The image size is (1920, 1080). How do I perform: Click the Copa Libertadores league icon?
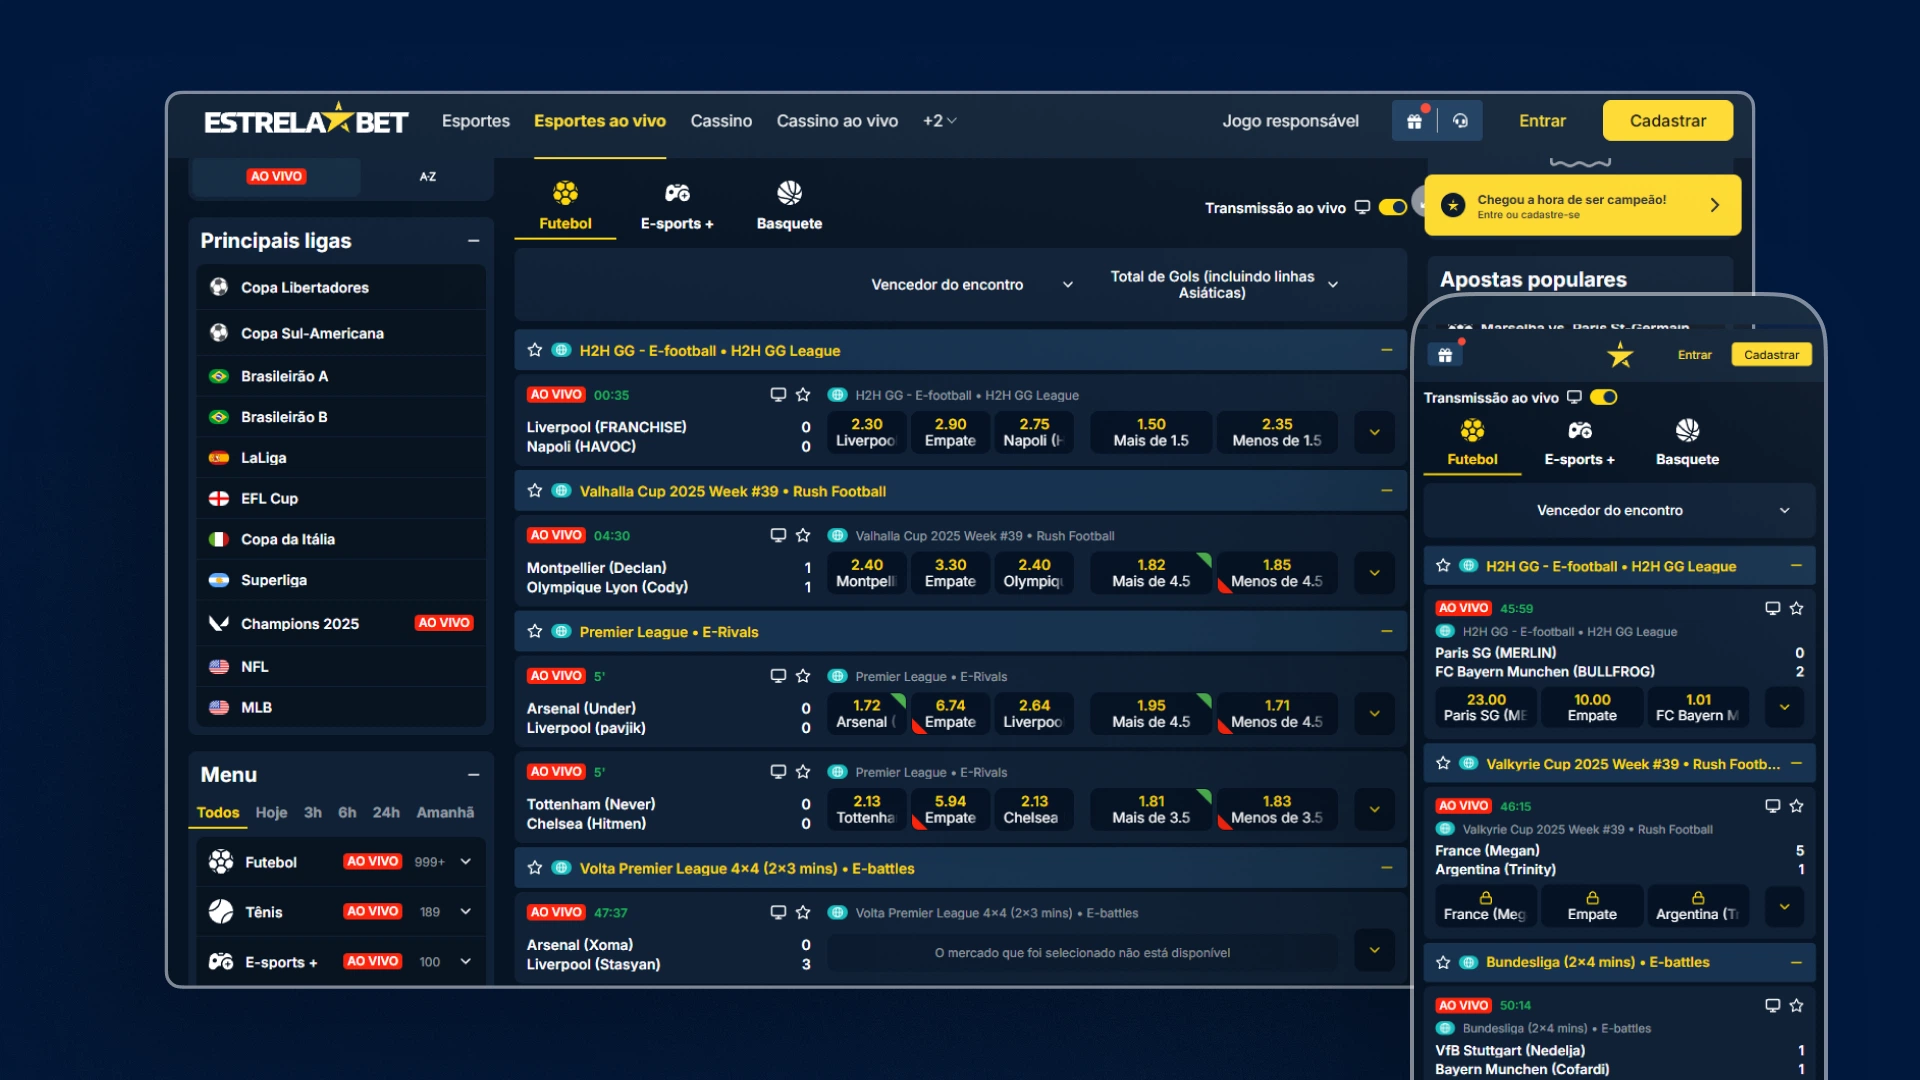pos(220,287)
